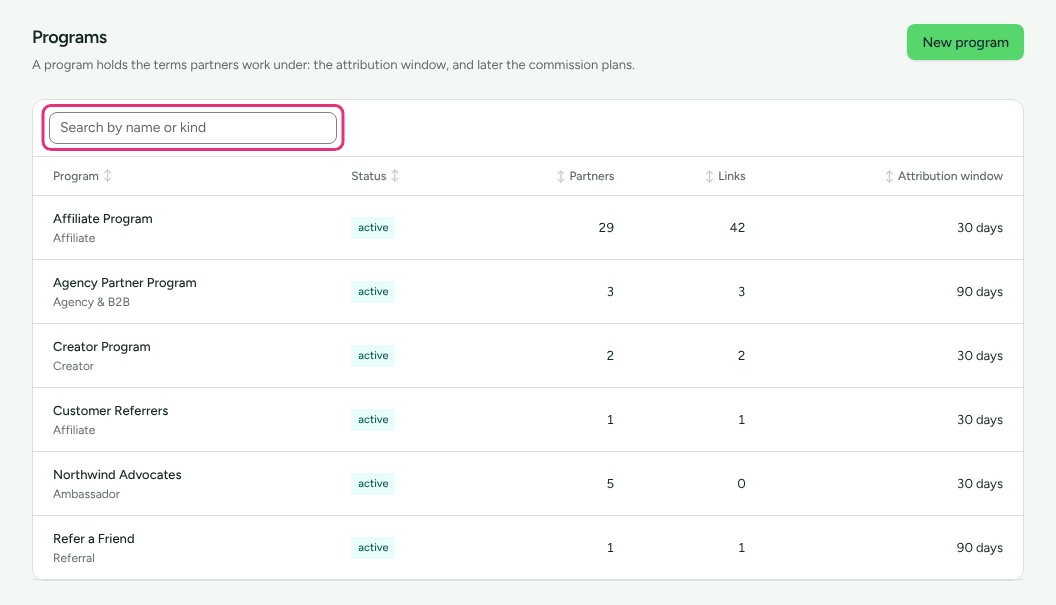This screenshot has height=605, width=1056.
Task: Click the 29 partners count
Action: point(606,228)
